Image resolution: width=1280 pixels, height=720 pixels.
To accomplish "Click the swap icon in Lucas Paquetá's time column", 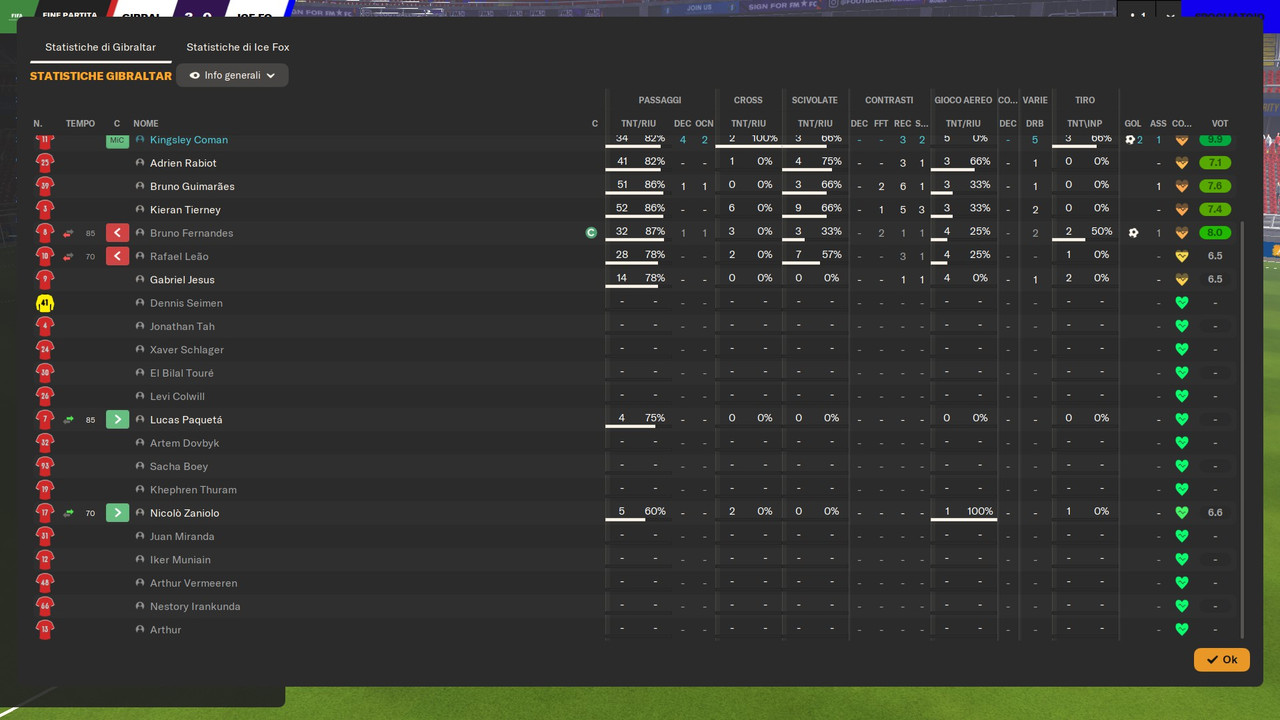I will [x=68, y=420].
